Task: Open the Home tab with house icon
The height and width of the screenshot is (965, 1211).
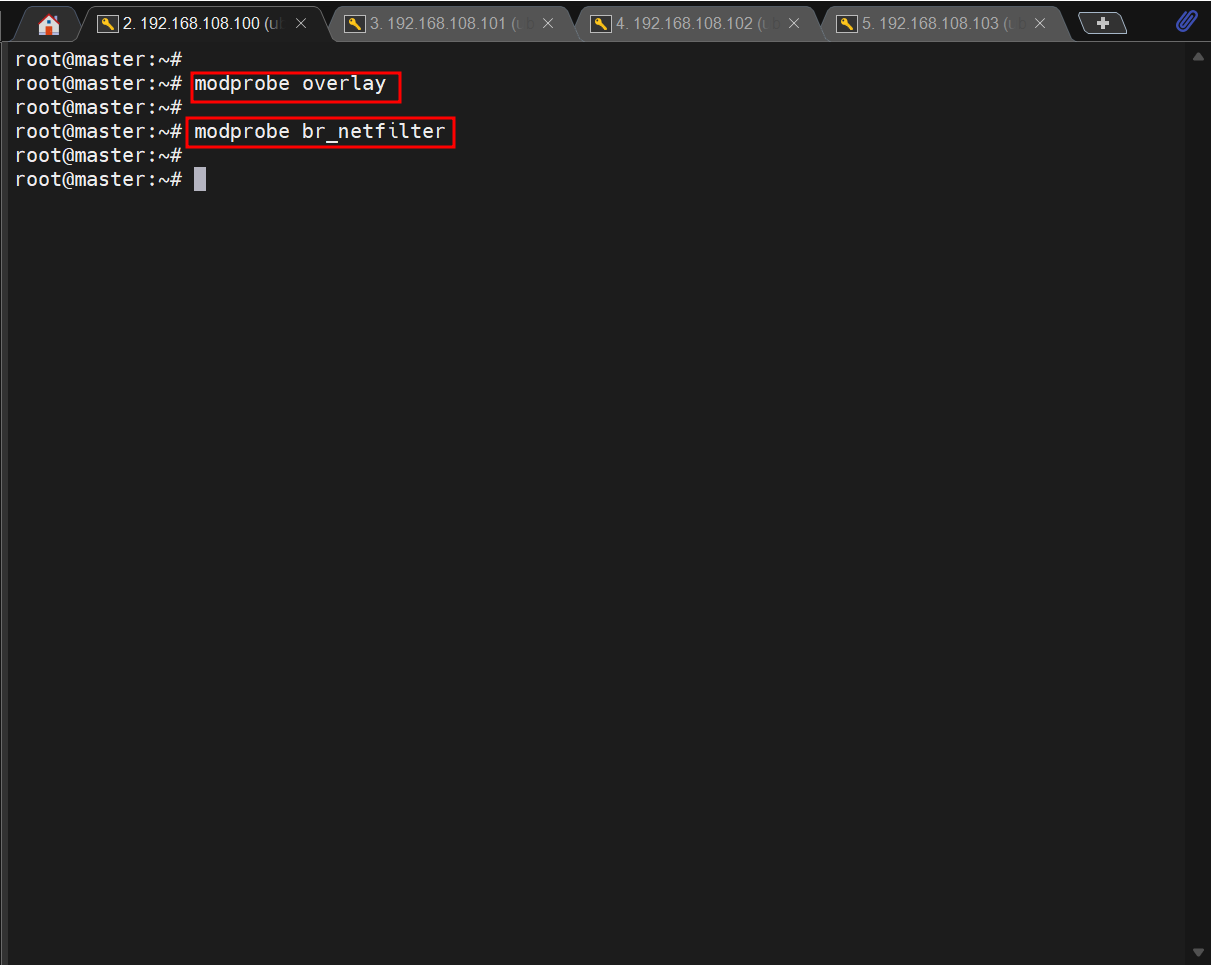Action: pos(48,24)
